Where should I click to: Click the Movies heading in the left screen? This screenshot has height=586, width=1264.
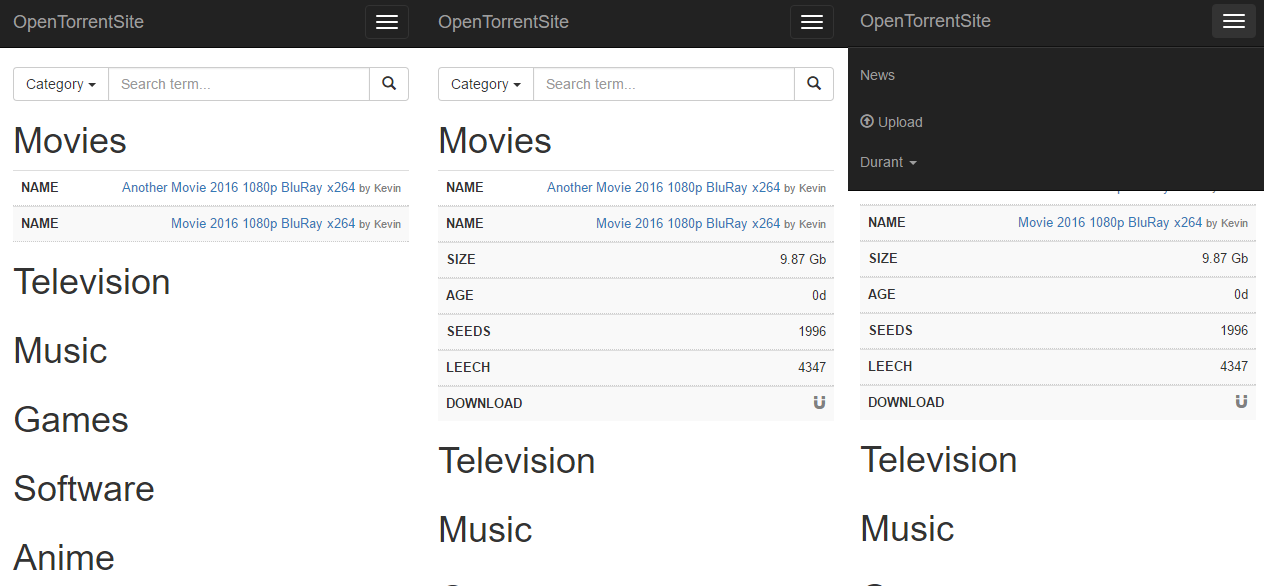point(70,141)
